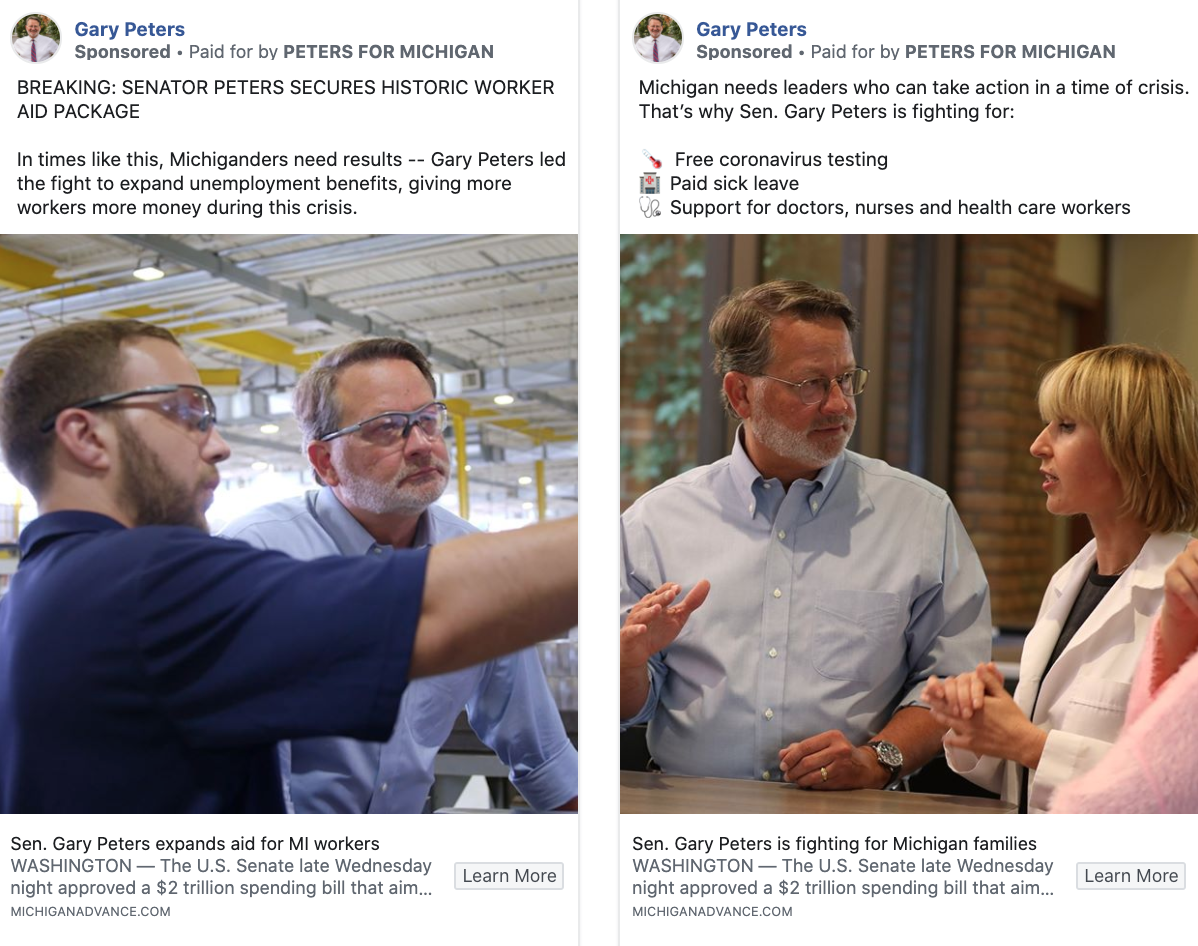Open factory photo with safety glasses

(289, 523)
